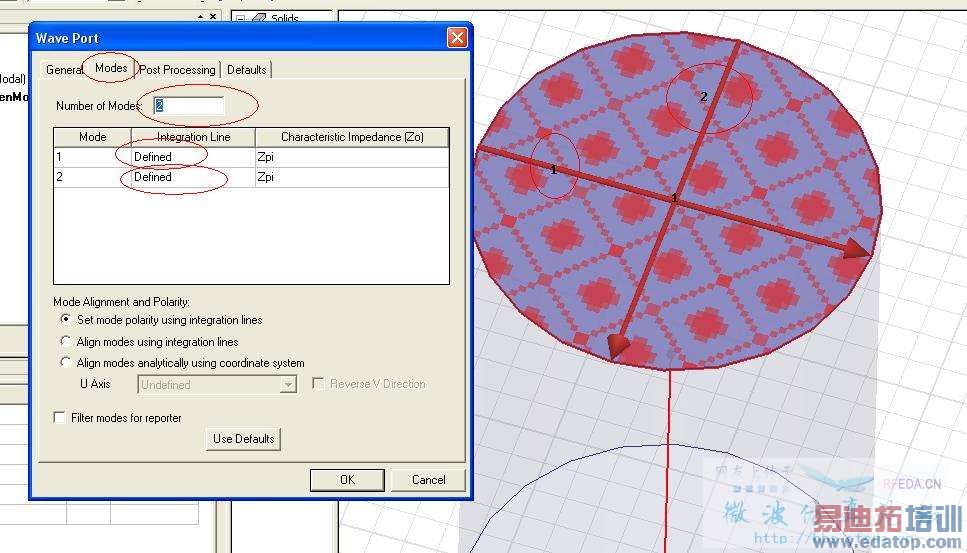Switch to the General tab

(64, 70)
